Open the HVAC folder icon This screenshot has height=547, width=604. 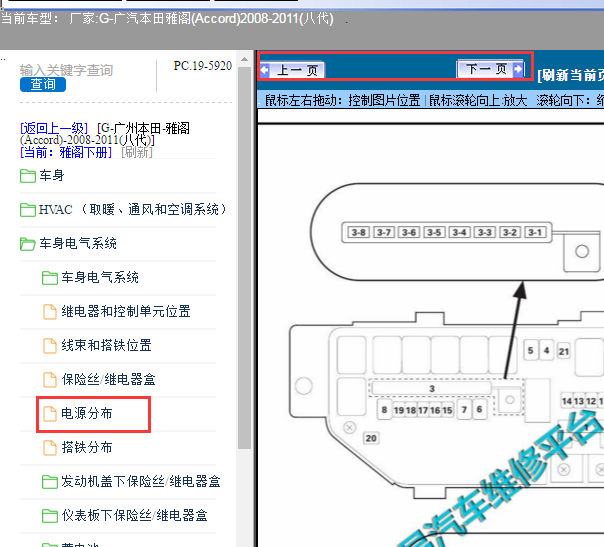28,210
